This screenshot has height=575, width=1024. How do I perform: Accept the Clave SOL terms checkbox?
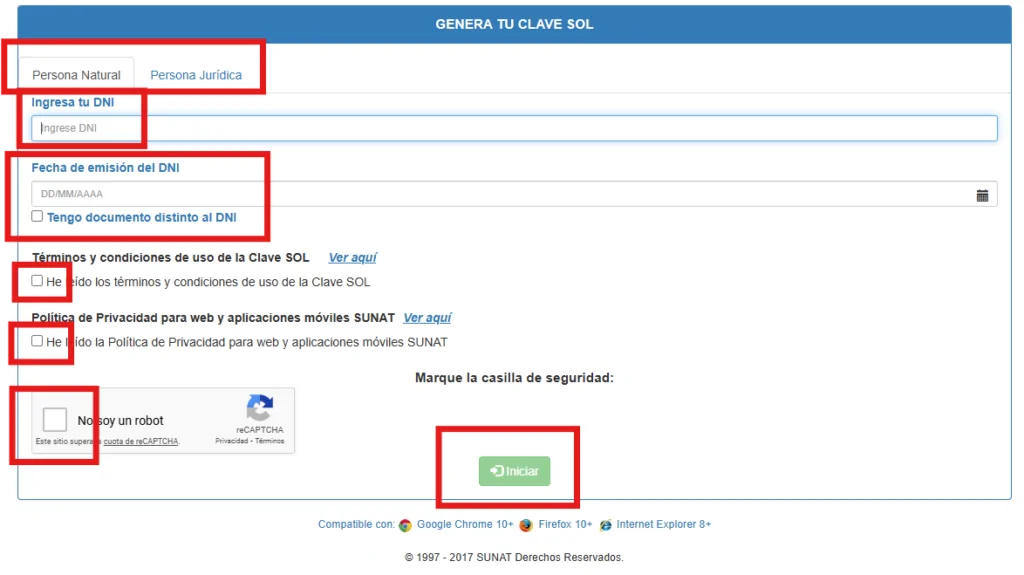point(37,281)
